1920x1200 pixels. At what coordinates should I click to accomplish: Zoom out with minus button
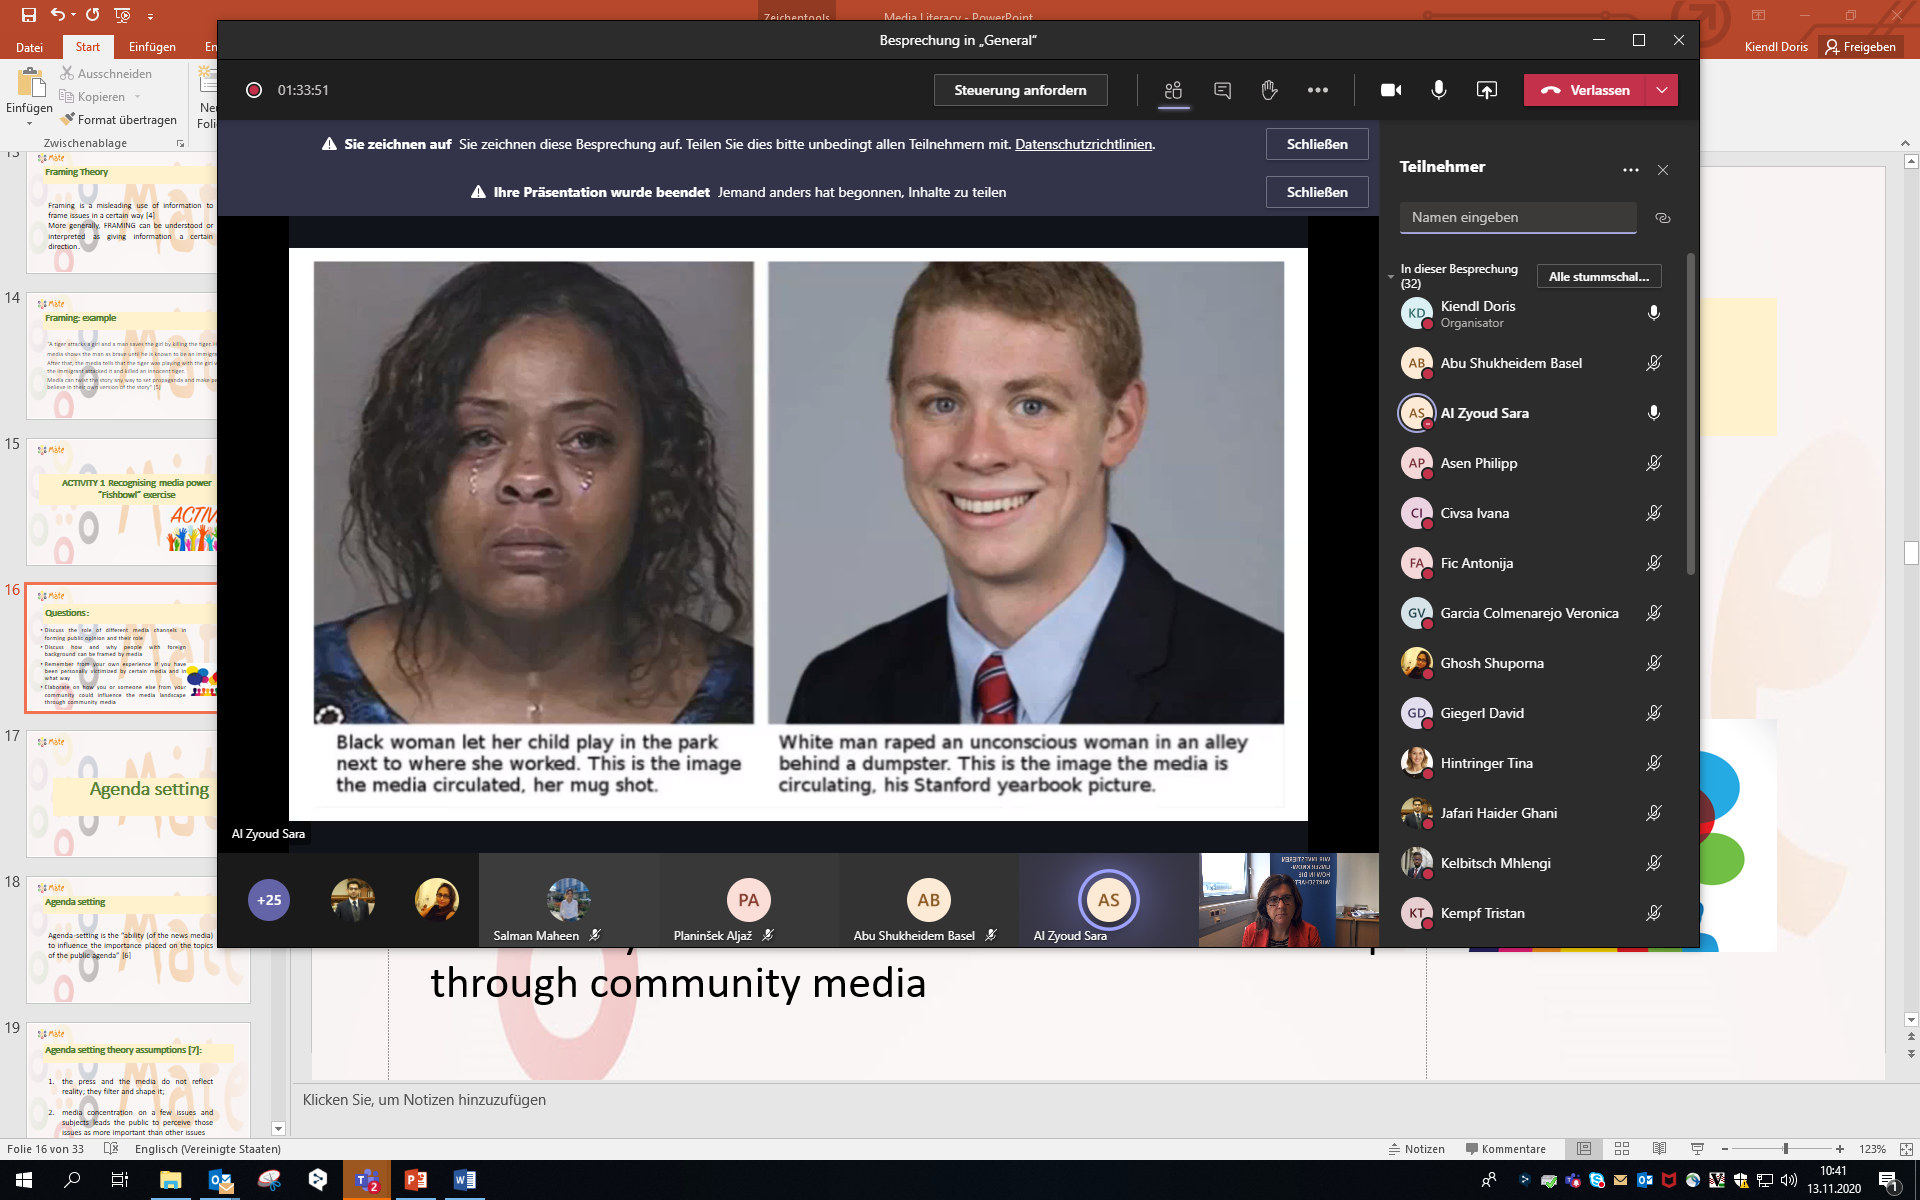1725,1149
